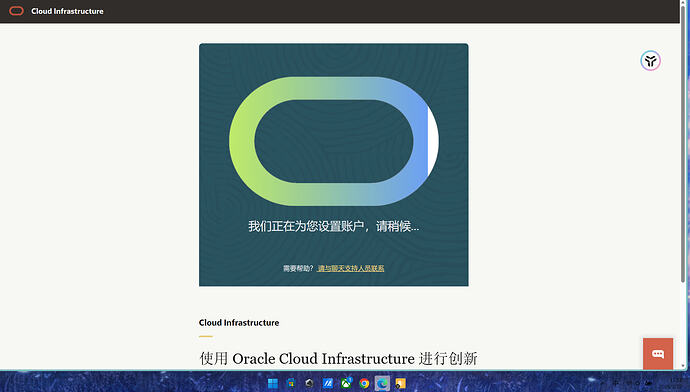Switch to Microsoft Edge in taskbar
Viewport: 690px width, 392px height.
382,384
